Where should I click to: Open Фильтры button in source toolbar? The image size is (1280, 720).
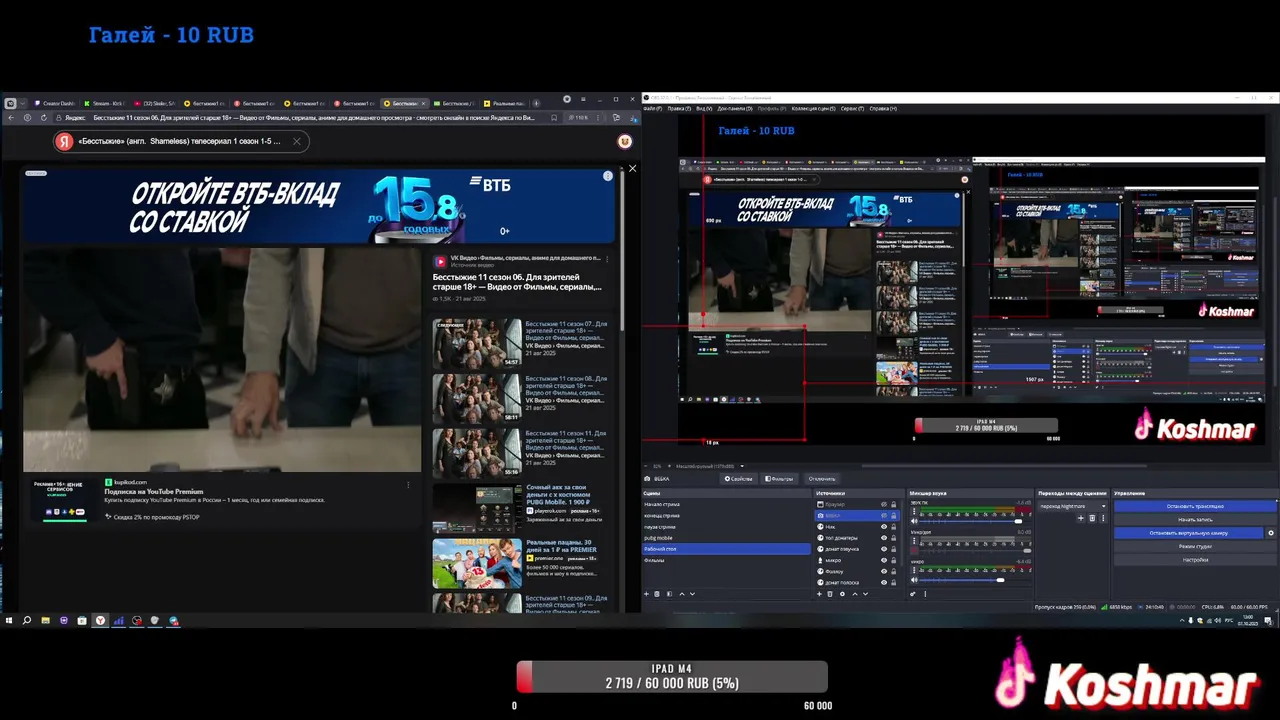779,478
